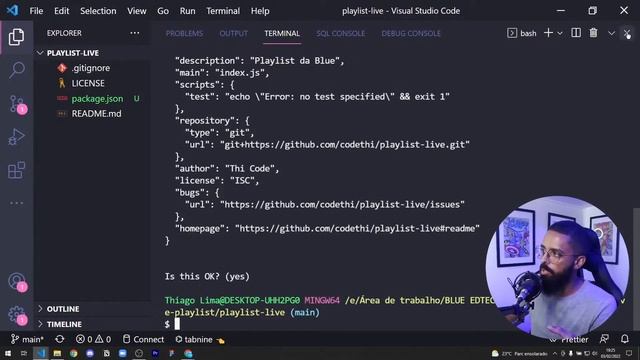Open the Run and Debug view
This screenshot has width=640, height=360.
click(x=16, y=137)
